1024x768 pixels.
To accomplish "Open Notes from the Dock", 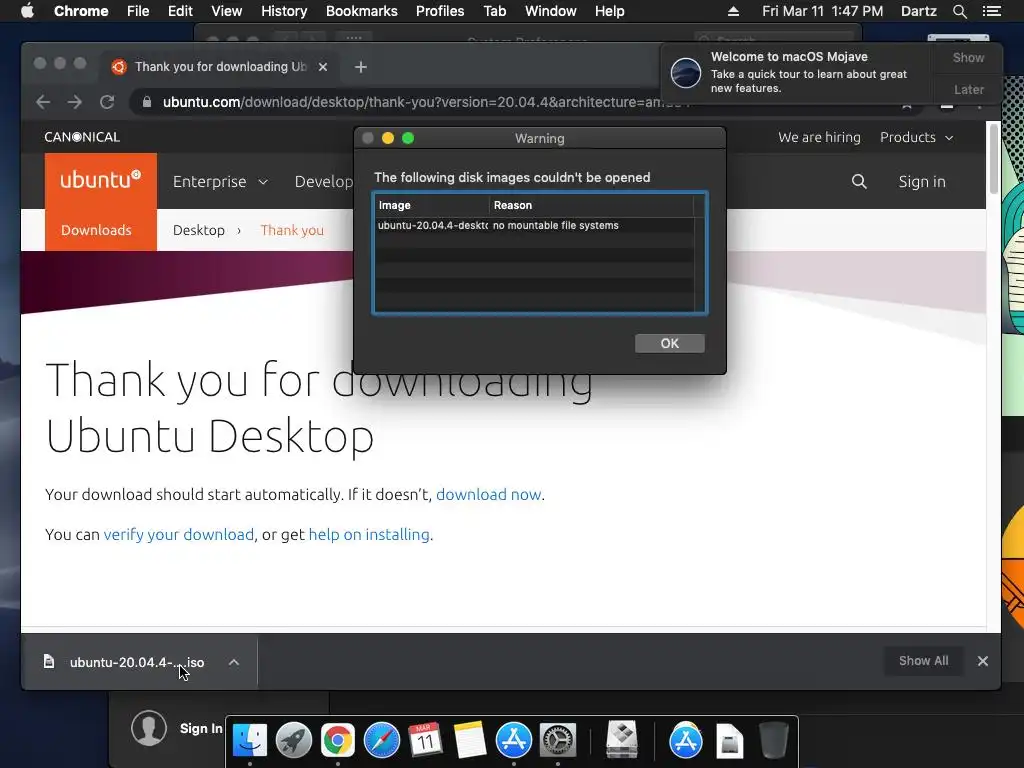I will pos(470,740).
